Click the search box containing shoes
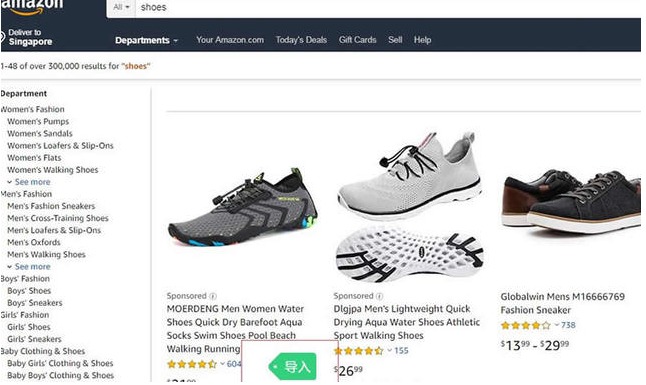This screenshot has height=385, width=646. 387,7
